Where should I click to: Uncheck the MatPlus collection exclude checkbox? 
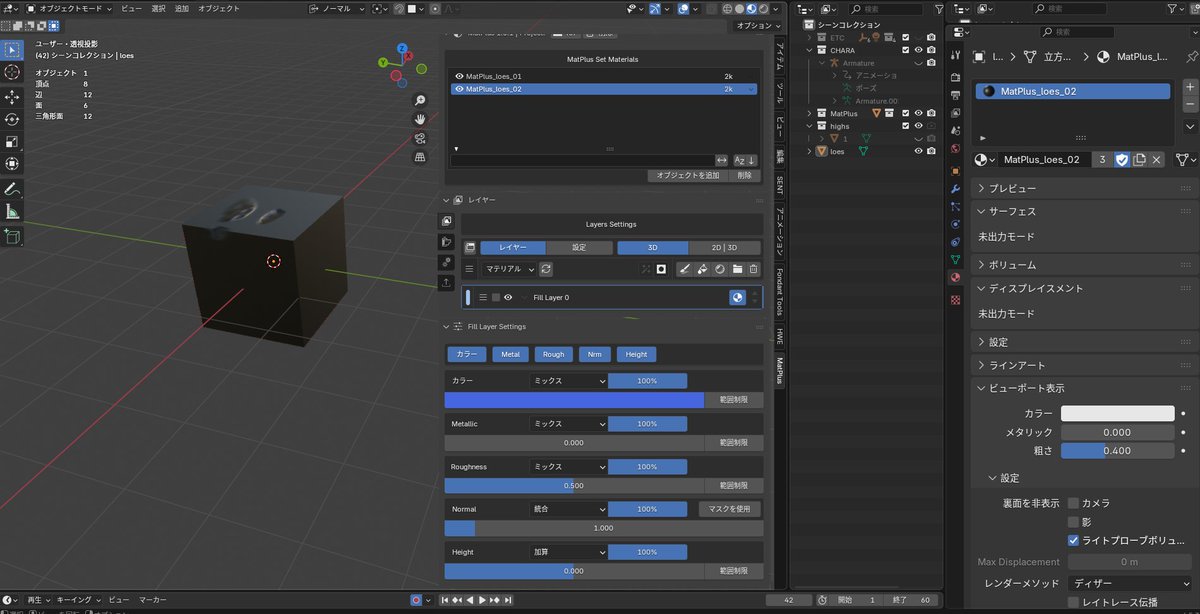pyautogui.click(x=905, y=113)
